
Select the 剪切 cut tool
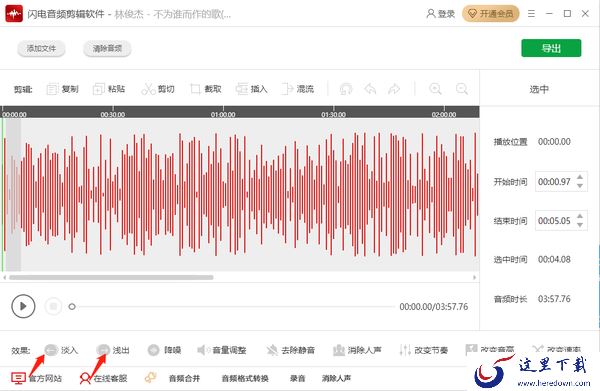click(158, 89)
